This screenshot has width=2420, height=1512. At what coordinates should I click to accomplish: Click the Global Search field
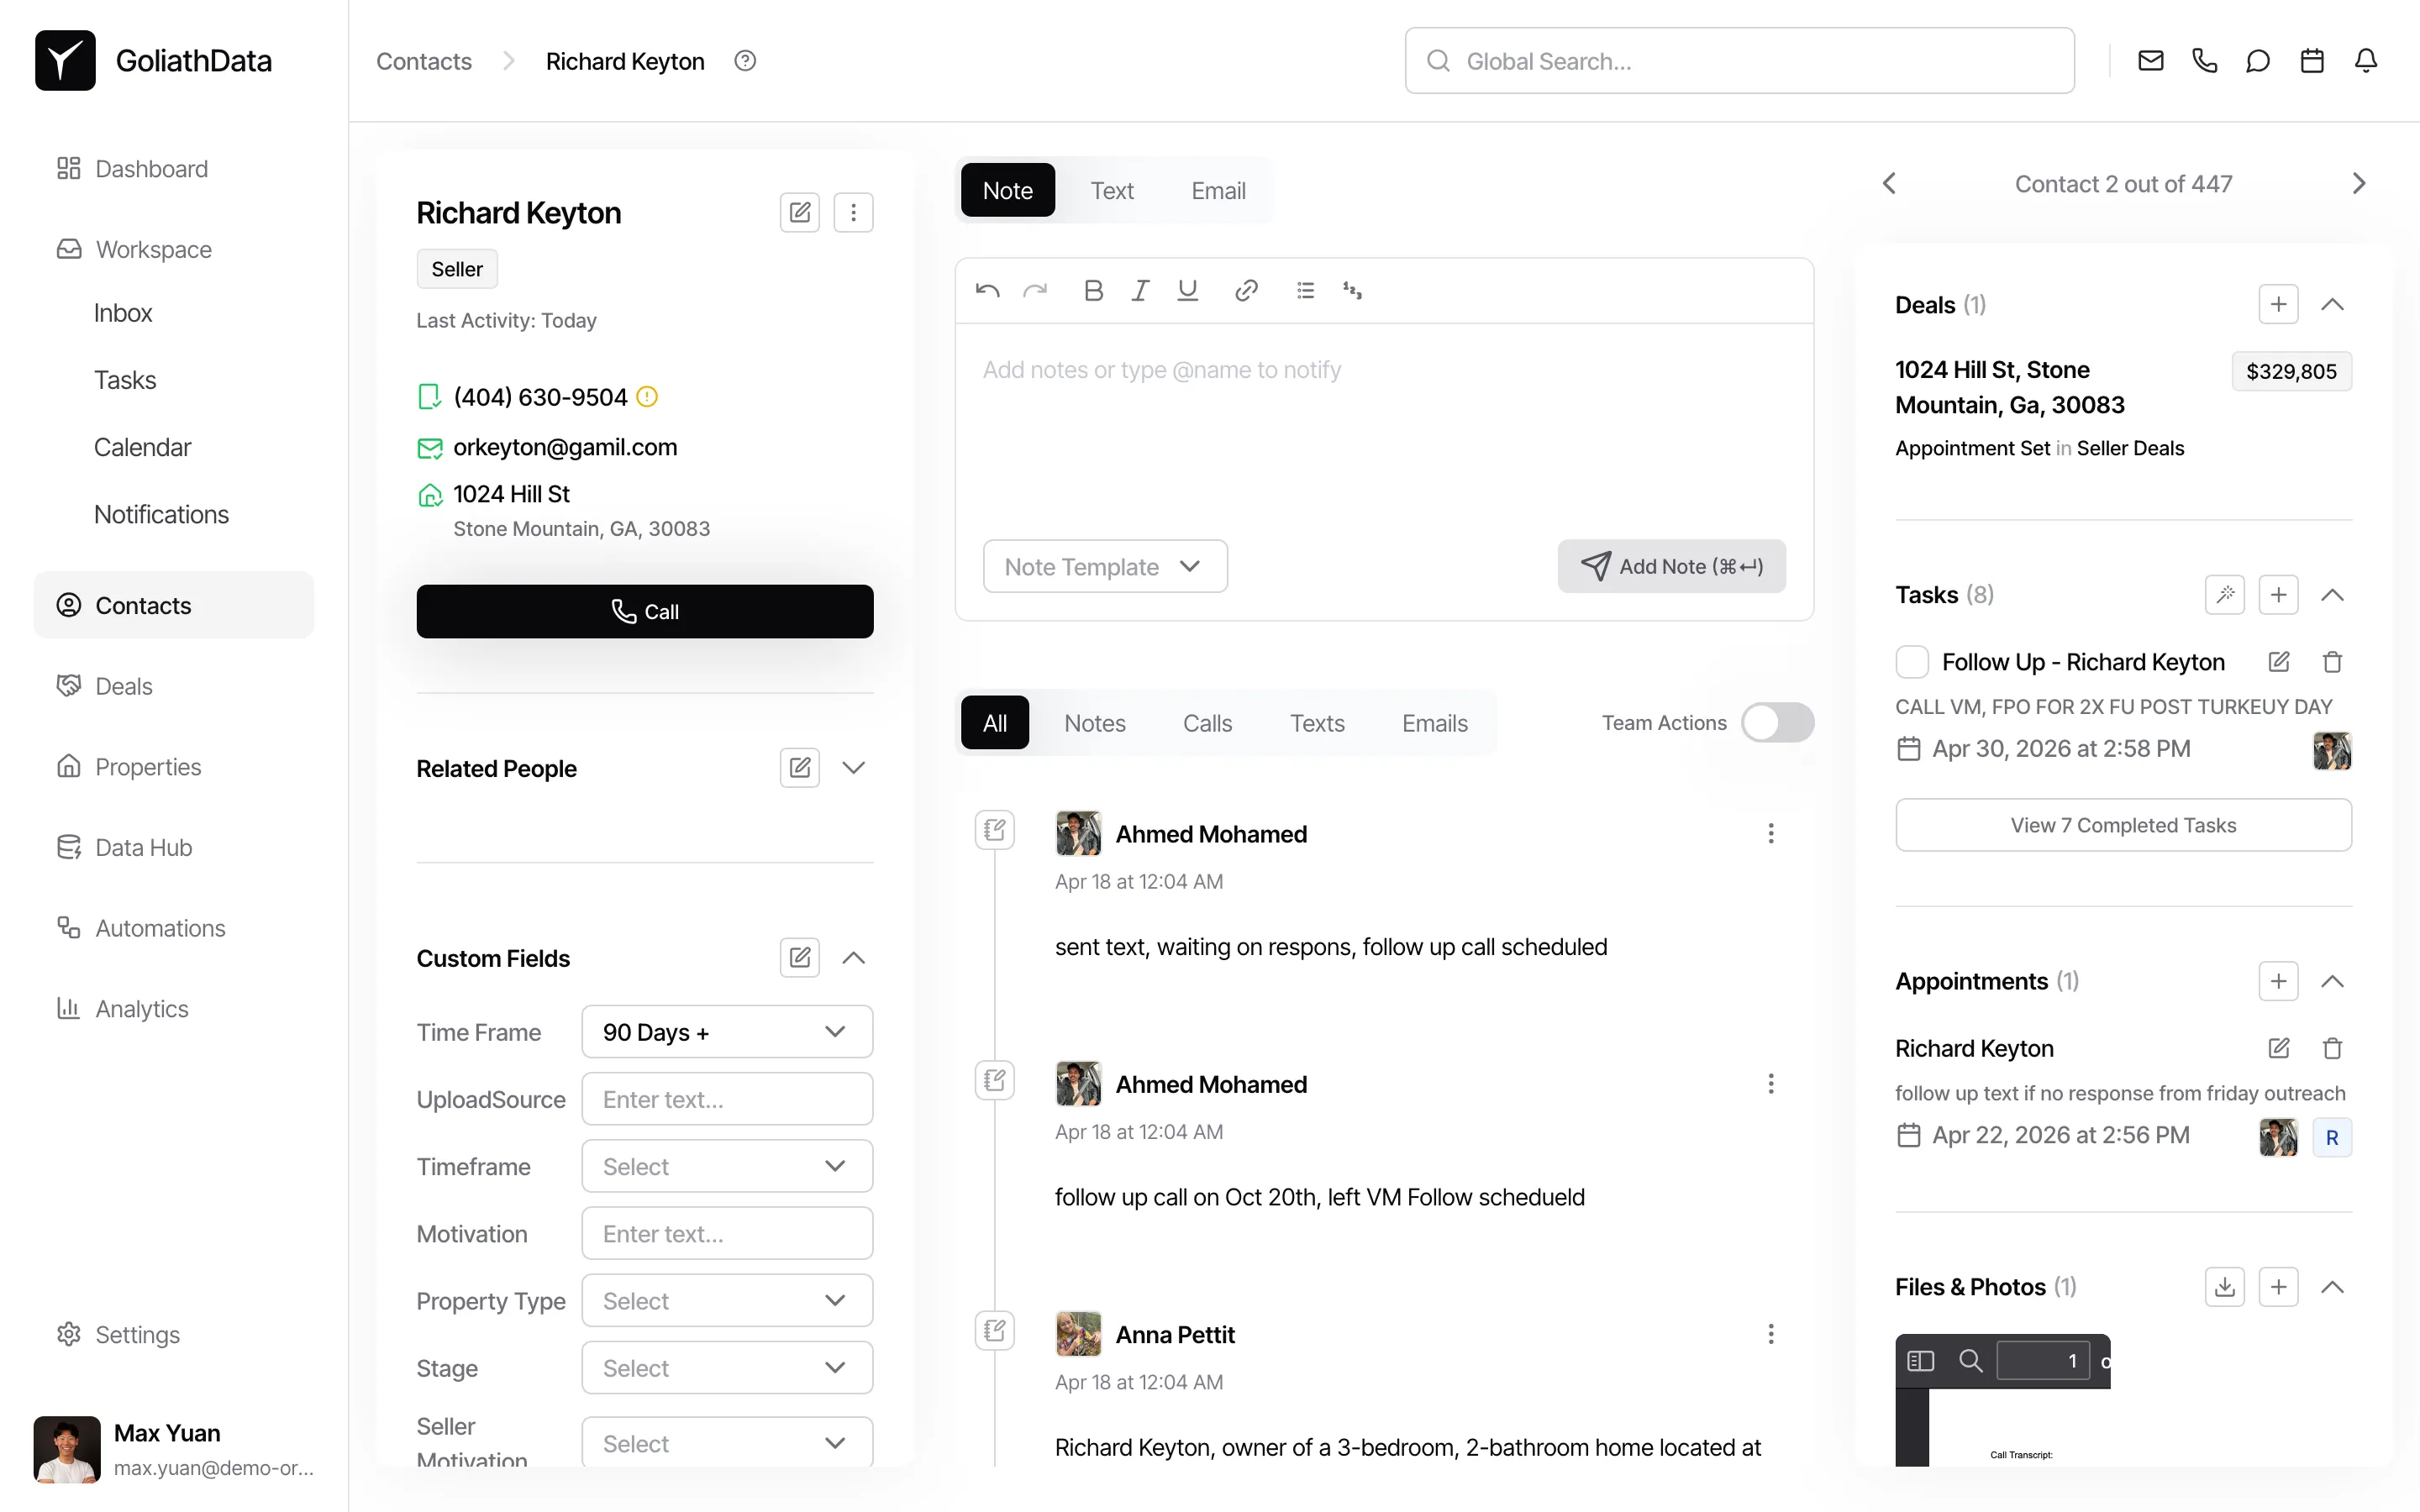tap(1740, 61)
